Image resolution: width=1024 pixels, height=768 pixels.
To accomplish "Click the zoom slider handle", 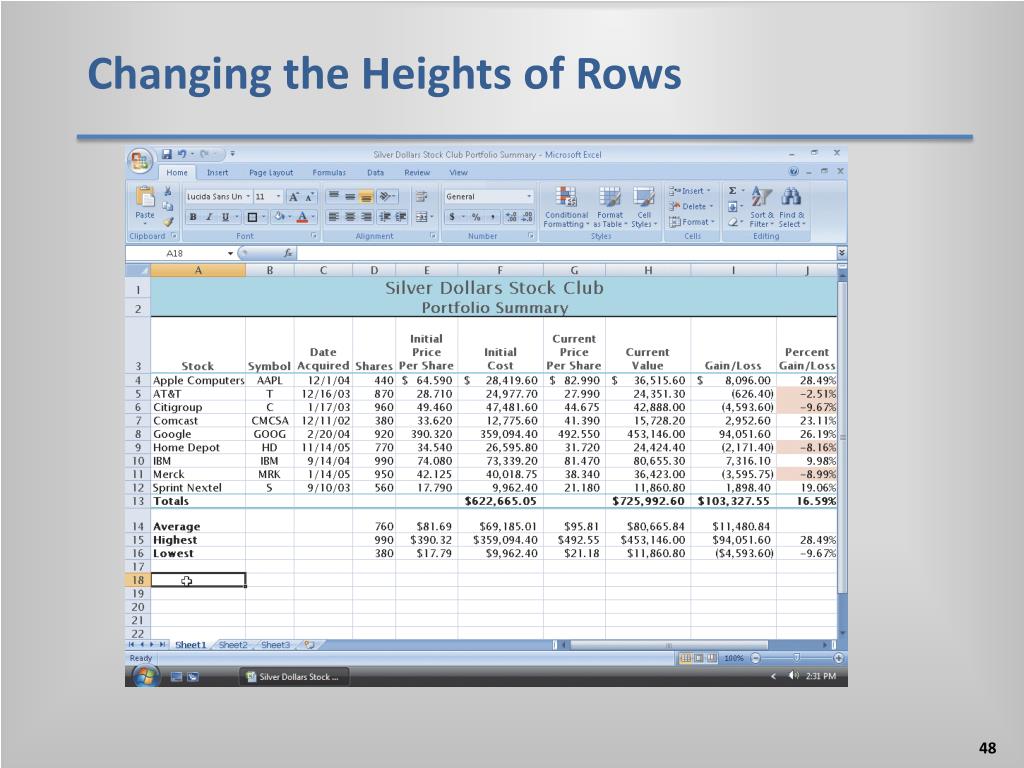I will [x=796, y=658].
